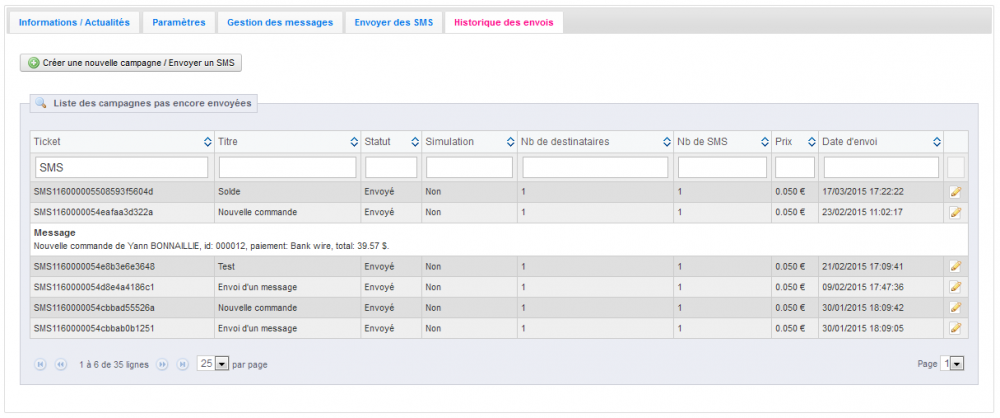Edit the Test campaign row pencil
The height and width of the screenshot is (418, 1000).
(x=955, y=266)
